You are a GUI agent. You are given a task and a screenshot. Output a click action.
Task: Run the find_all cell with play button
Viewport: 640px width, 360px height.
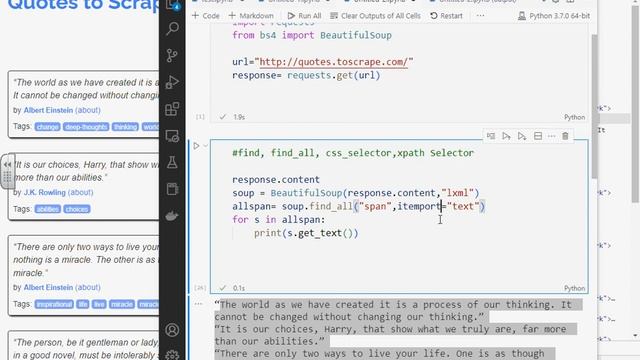196,146
